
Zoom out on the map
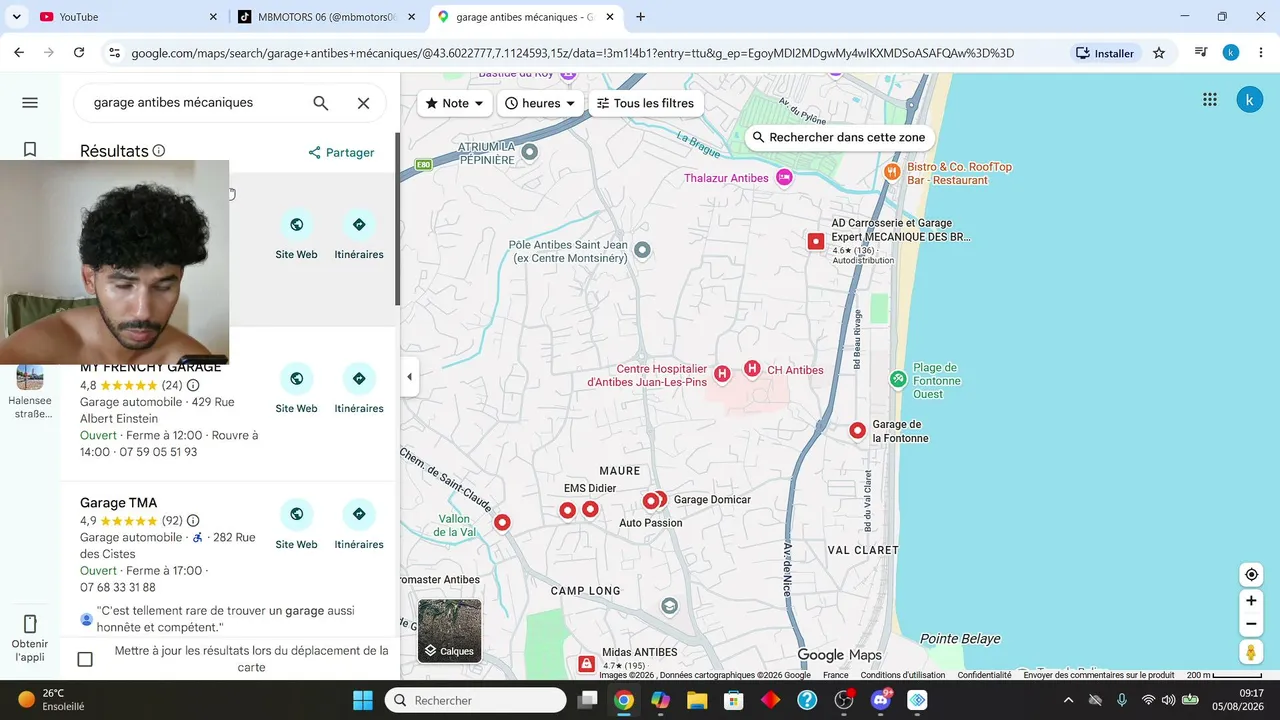1251,625
